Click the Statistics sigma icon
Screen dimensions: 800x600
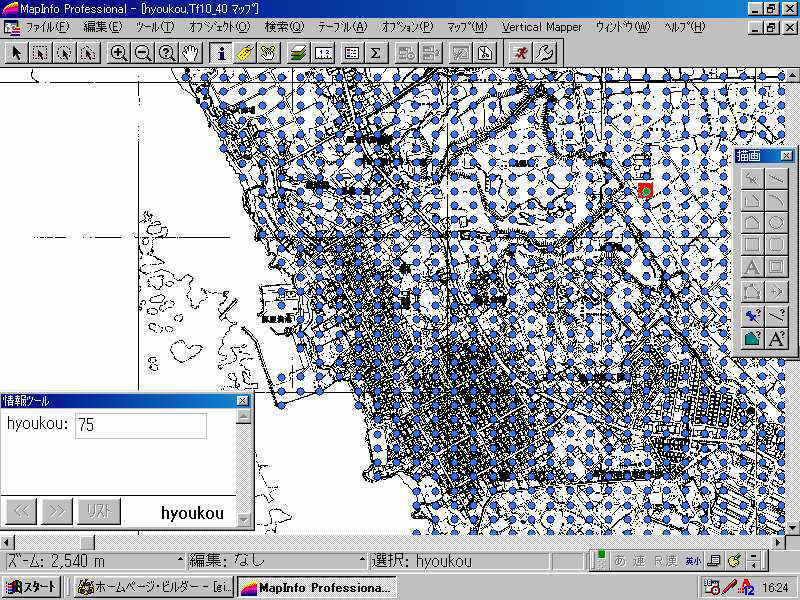pyautogui.click(x=376, y=53)
